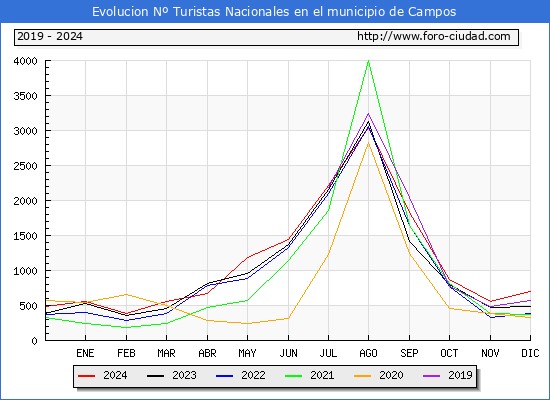Click the black 2023 legend swatch
Image resolution: width=550 pixels, height=400 pixels.
[x=155, y=376]
